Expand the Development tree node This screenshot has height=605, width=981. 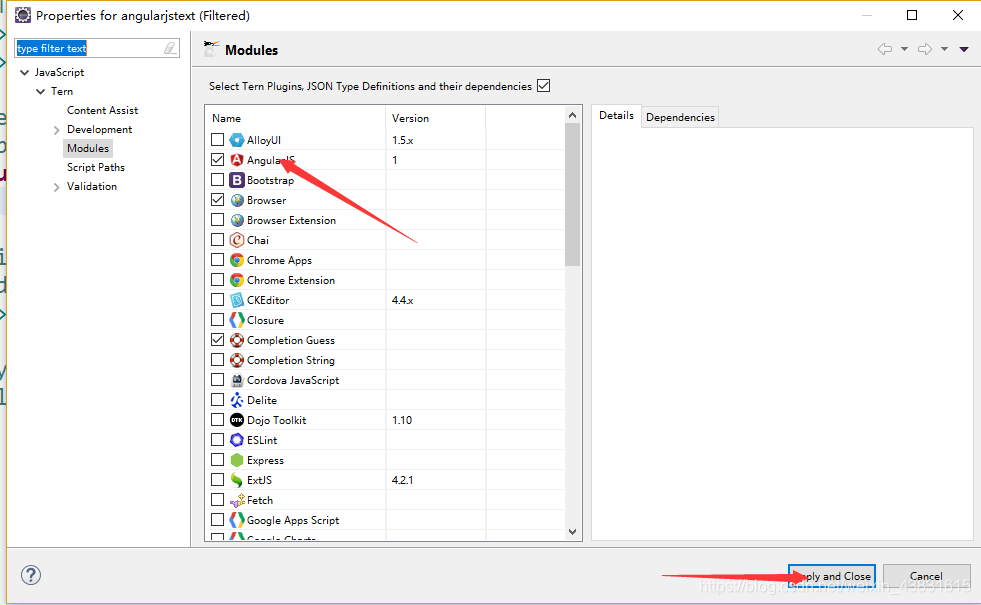coord(57,130)
